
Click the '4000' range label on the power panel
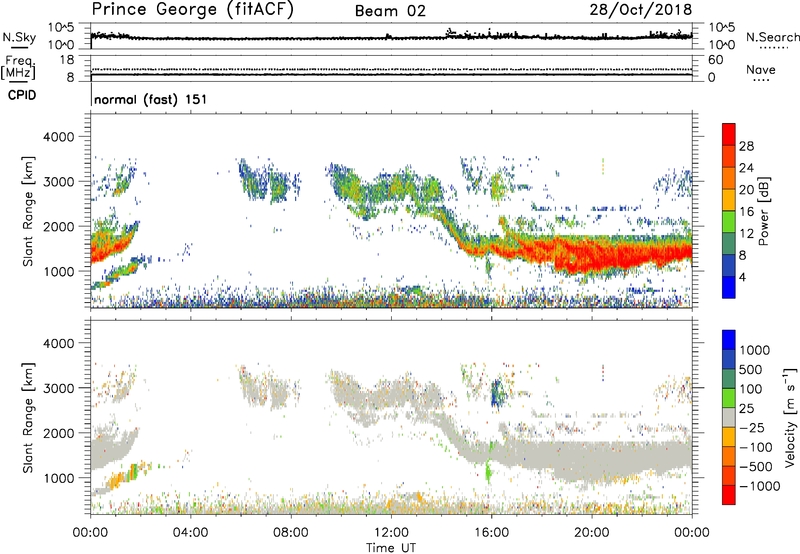click(59, 137)
